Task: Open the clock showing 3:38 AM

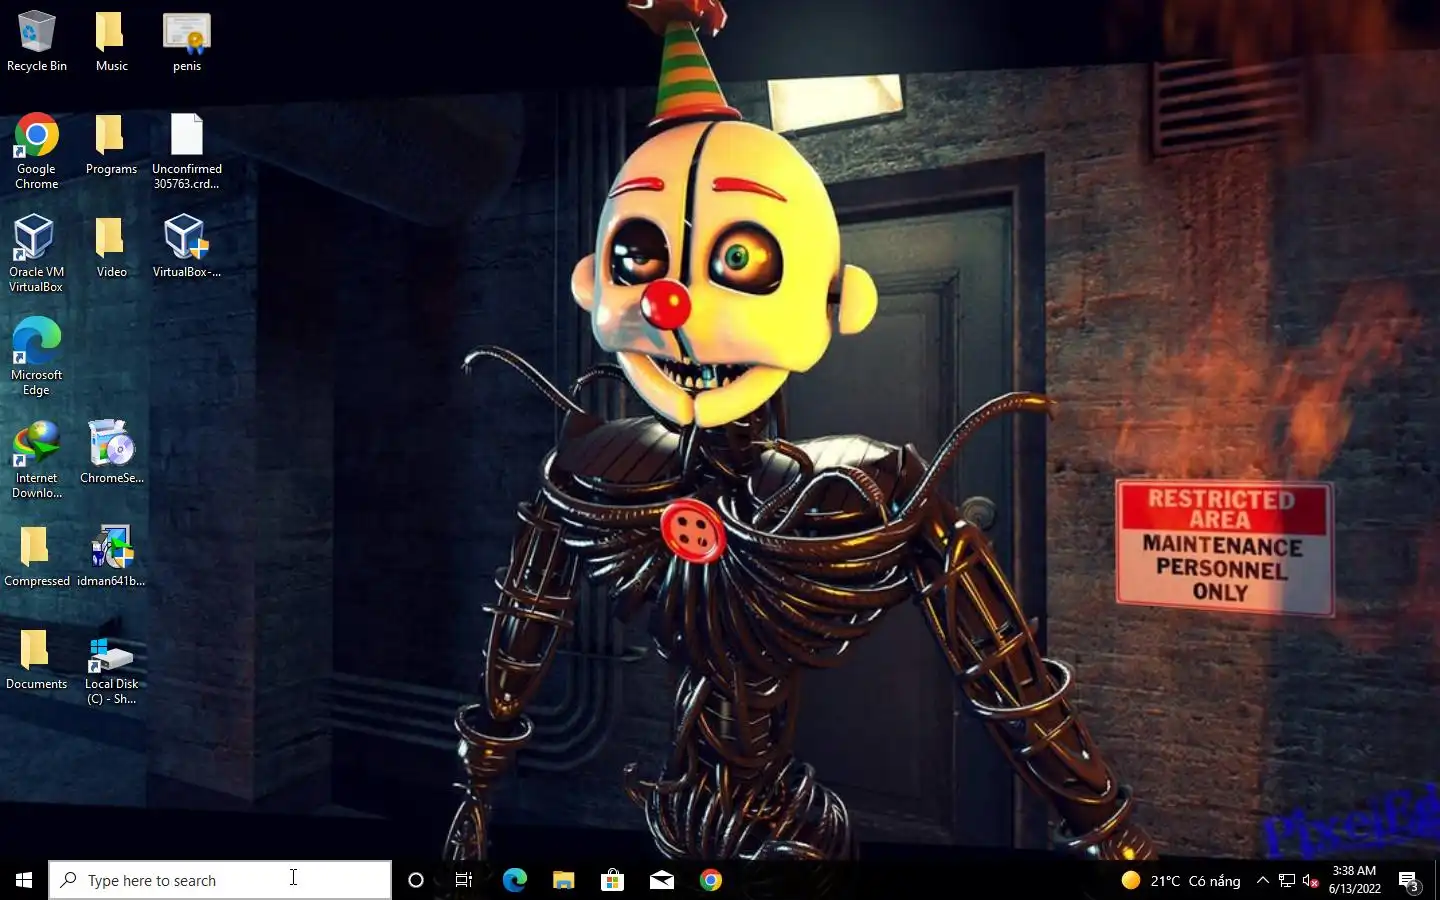Action: click(x=1355, y=880)
